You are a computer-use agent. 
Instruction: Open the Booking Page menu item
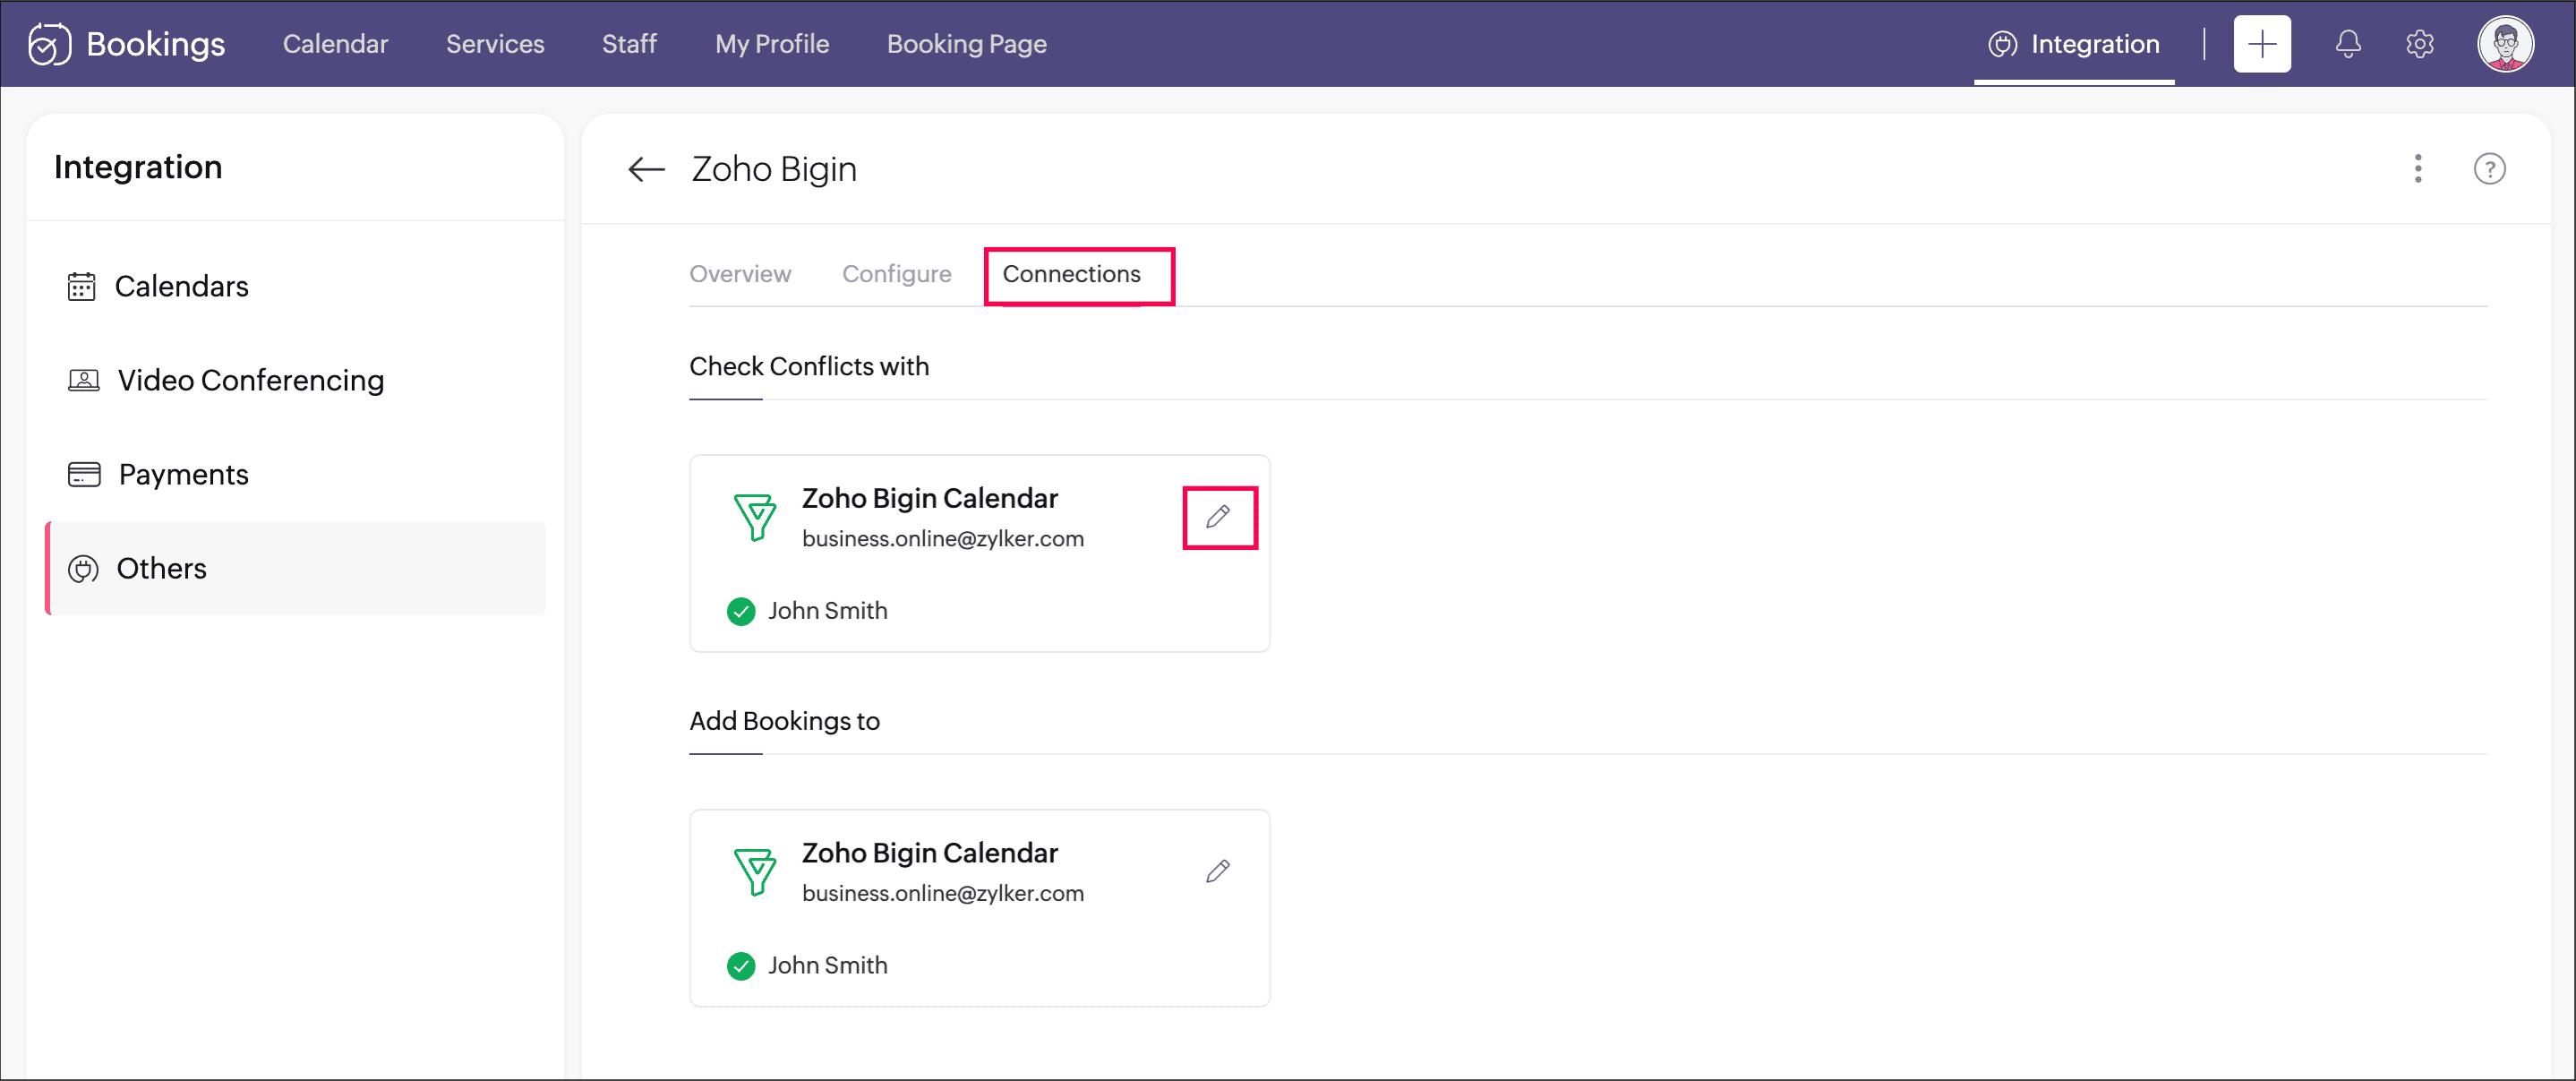tap(966, 44)
